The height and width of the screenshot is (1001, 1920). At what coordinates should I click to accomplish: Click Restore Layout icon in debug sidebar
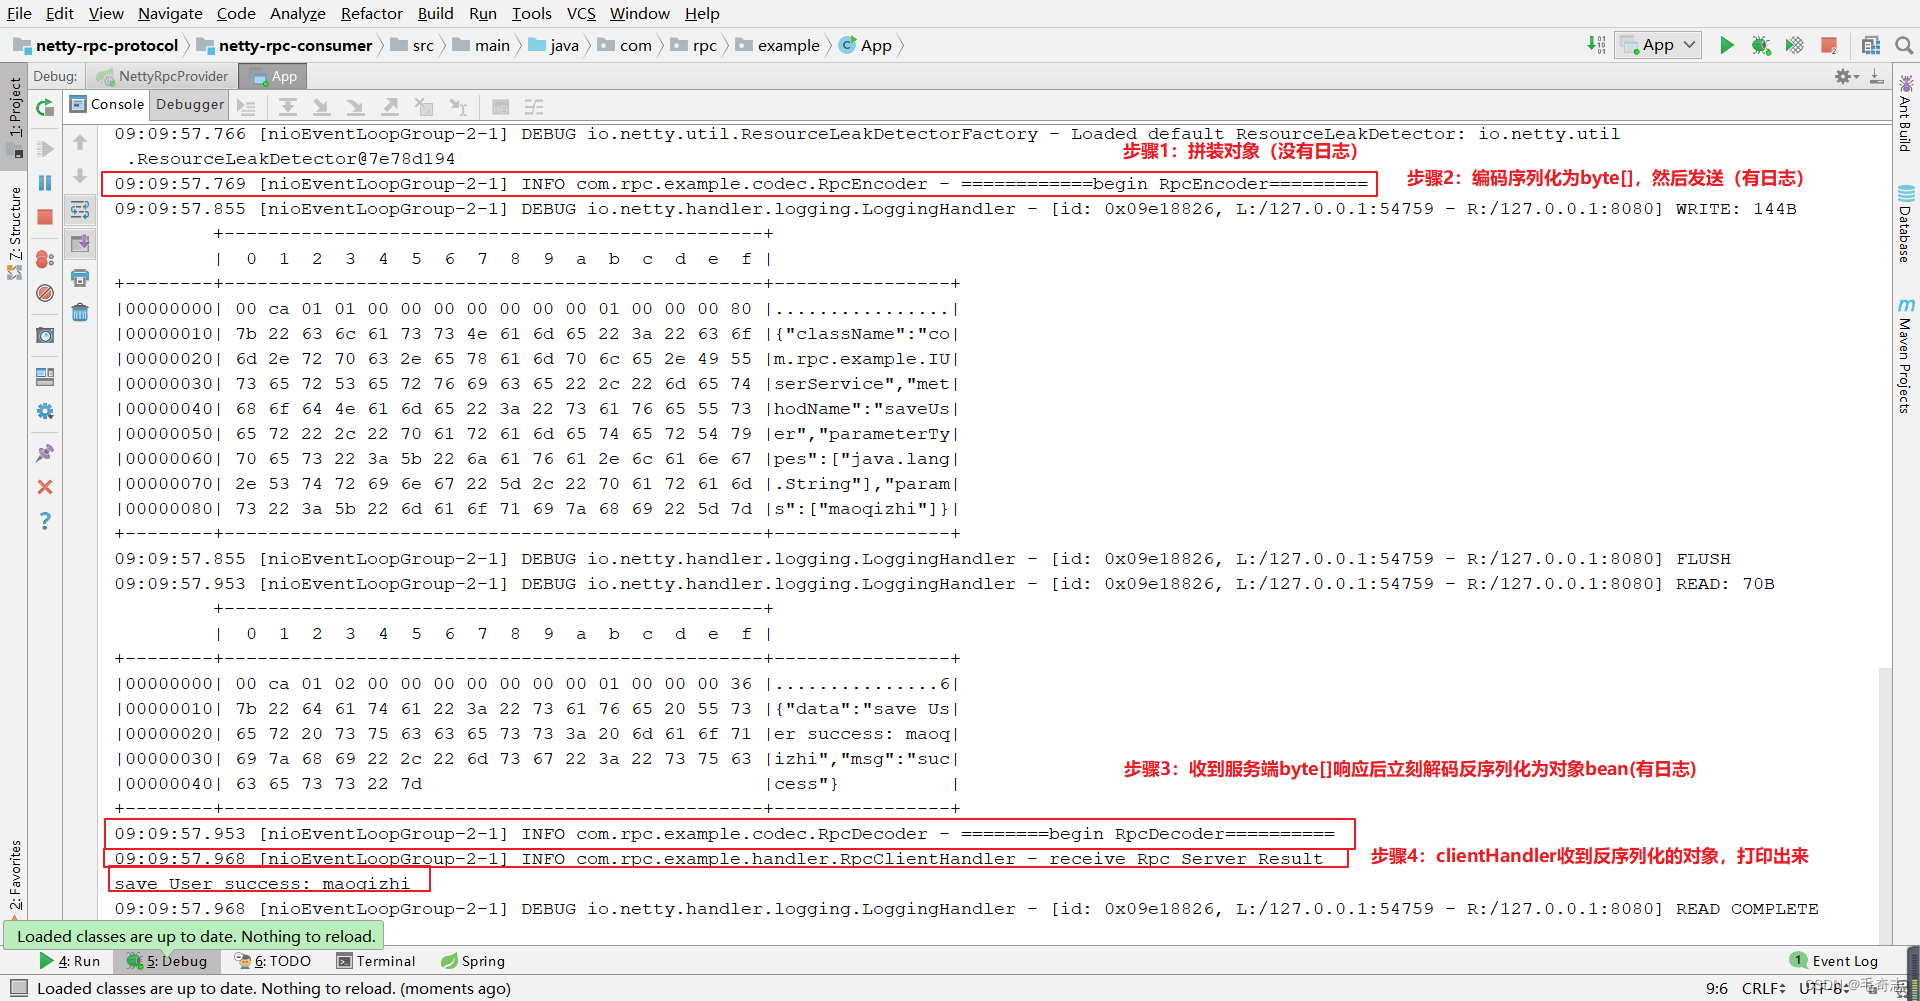[45, 377]
